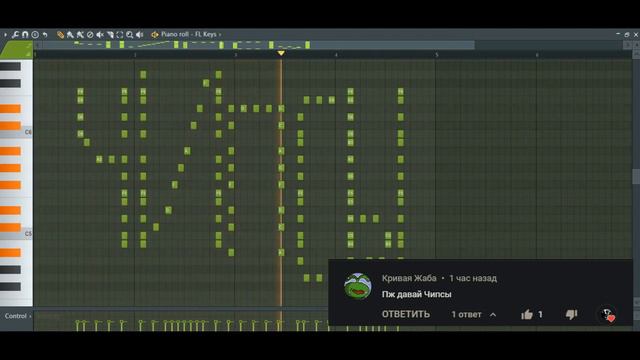
Task: Select the Slice tool
Action: (x=110, y=35)
